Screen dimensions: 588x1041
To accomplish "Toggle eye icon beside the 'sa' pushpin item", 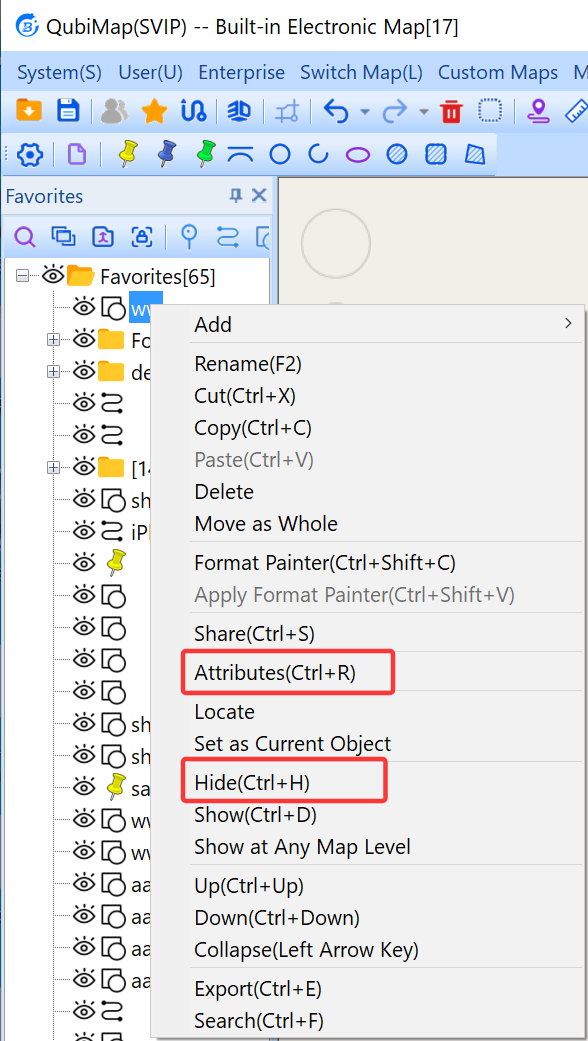I will tap(84, 787).
